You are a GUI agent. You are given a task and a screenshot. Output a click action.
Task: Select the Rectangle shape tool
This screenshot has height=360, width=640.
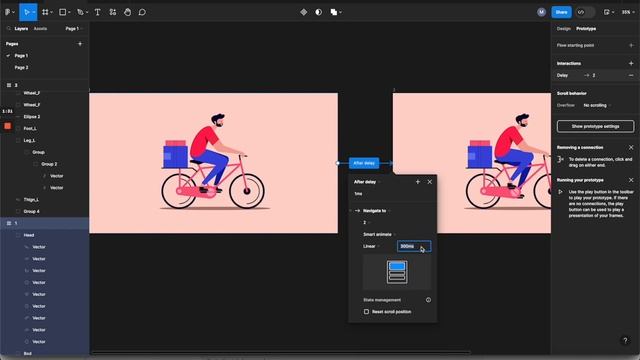[x=62, y=12]
